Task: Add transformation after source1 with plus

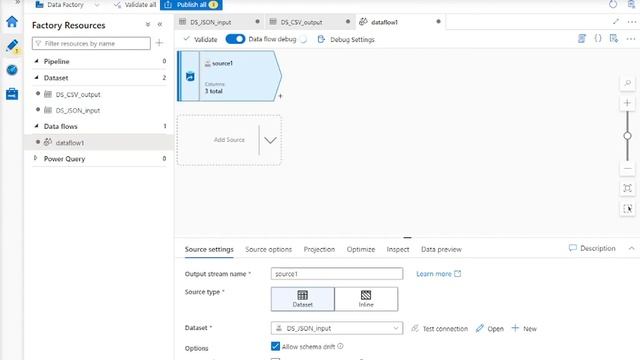Action: point(280,96)
